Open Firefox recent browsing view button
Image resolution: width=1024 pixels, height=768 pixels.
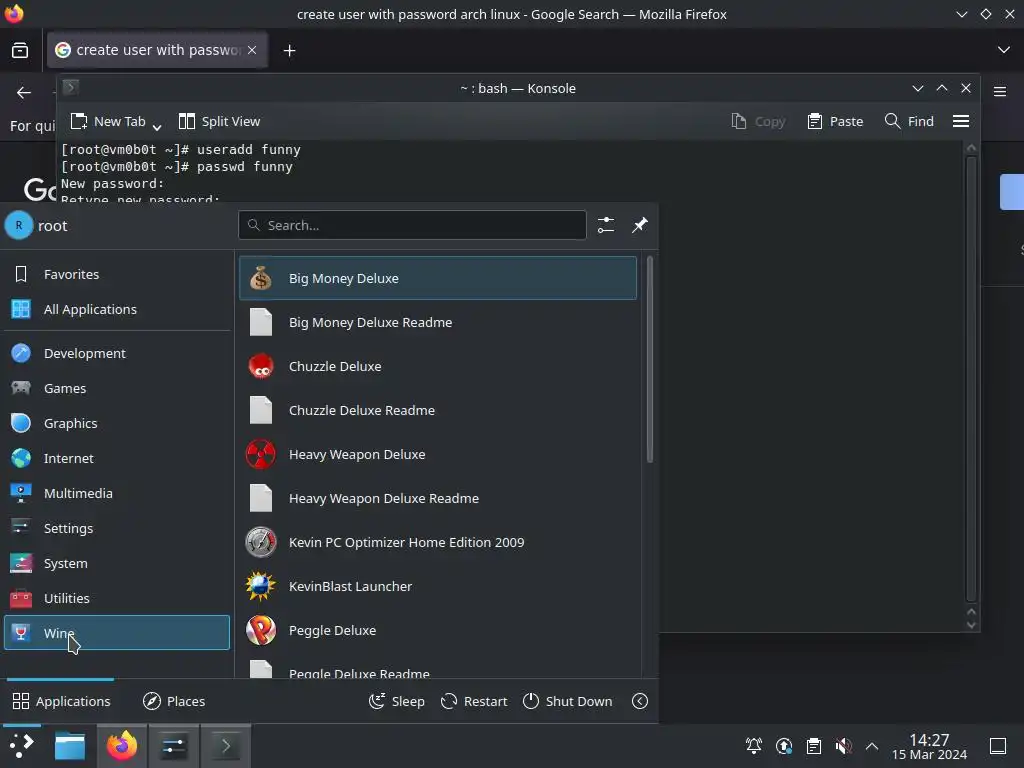(x=20, y=50)
